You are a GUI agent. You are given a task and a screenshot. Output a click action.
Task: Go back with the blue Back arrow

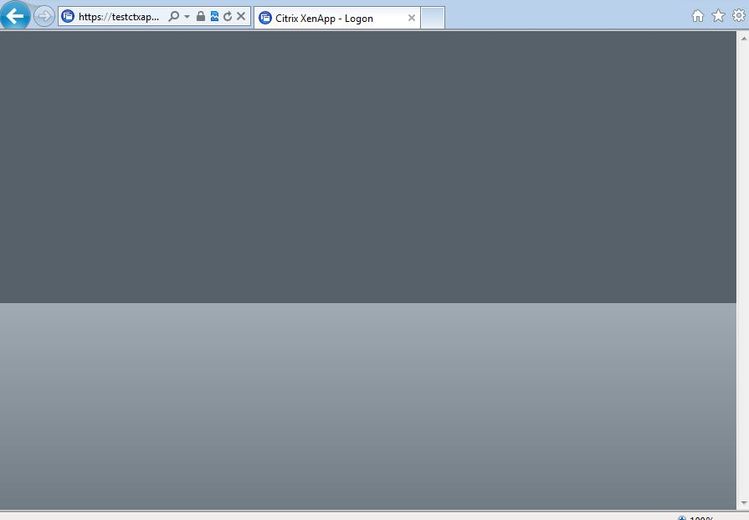tap(15, 16)
